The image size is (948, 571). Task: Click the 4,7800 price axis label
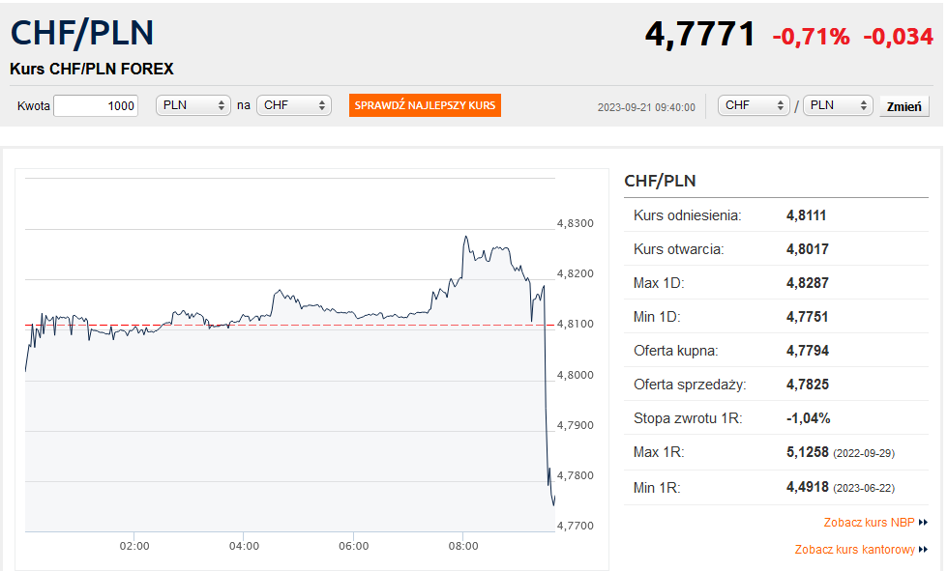coord(575,475)
